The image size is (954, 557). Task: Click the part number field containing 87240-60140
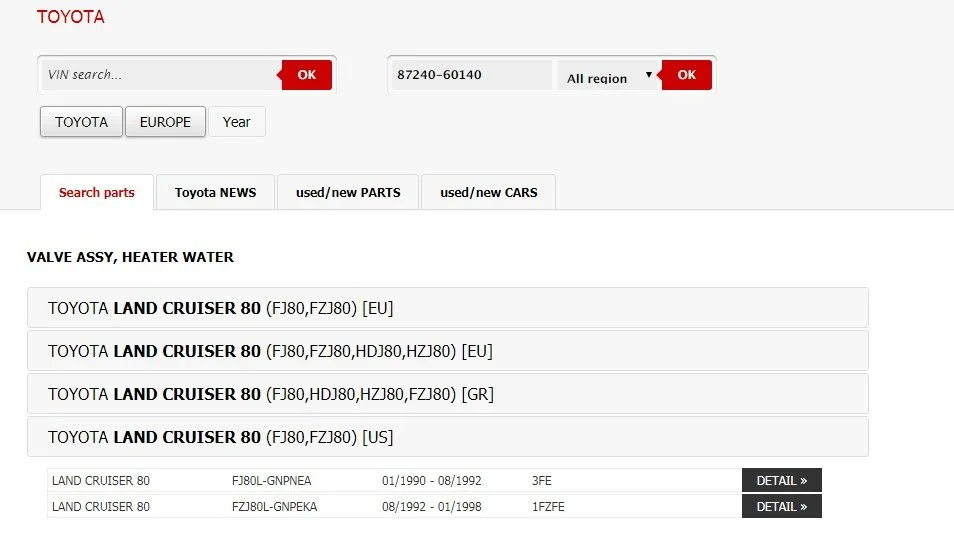tap(471, 75)
